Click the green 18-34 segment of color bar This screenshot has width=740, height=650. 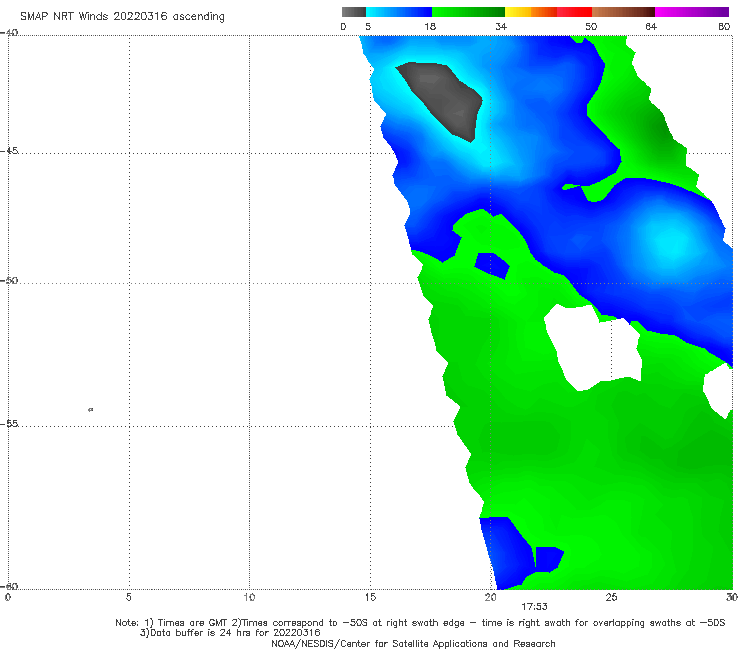tap(468, 12)
